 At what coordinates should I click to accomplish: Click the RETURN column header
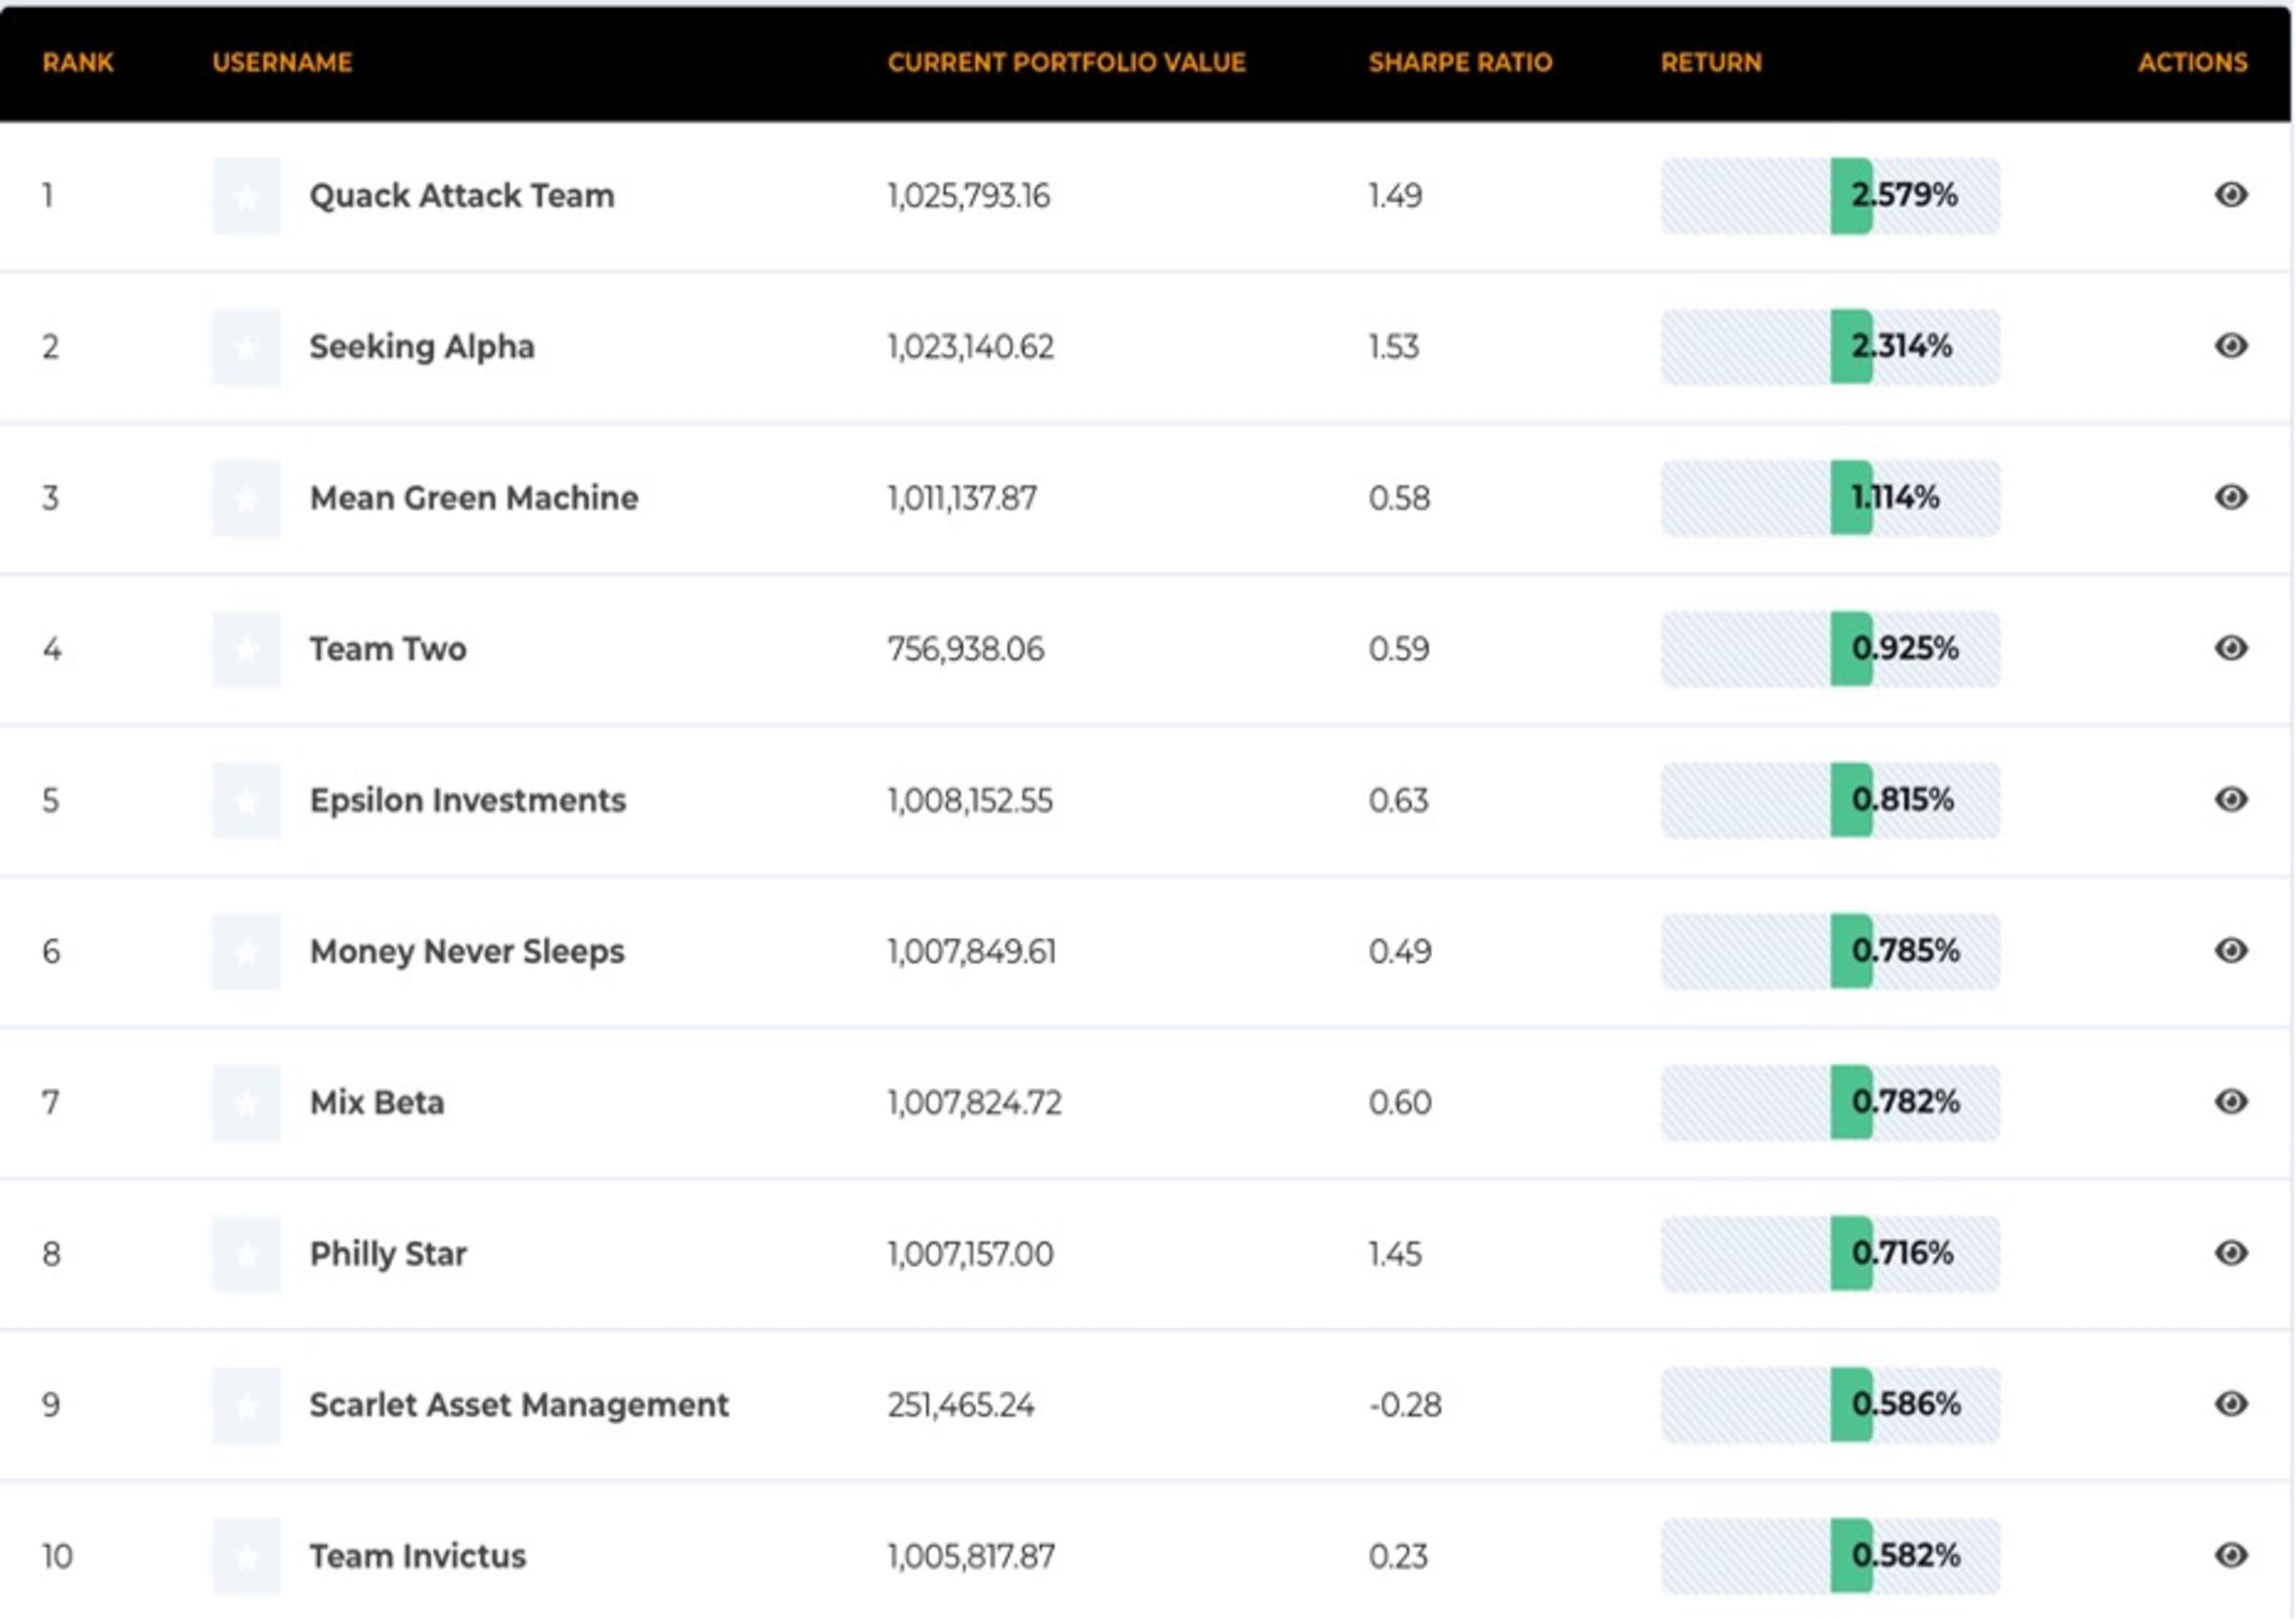(x=1711, y=62)
